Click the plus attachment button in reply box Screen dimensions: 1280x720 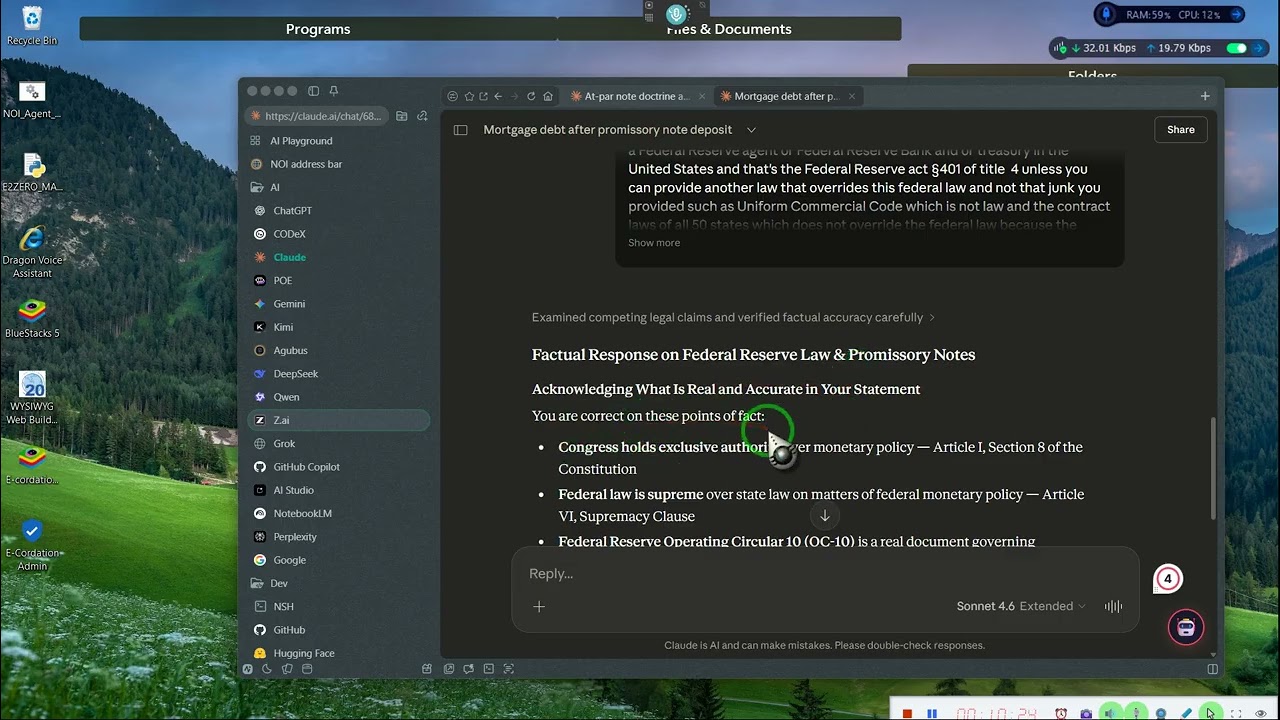539,606
